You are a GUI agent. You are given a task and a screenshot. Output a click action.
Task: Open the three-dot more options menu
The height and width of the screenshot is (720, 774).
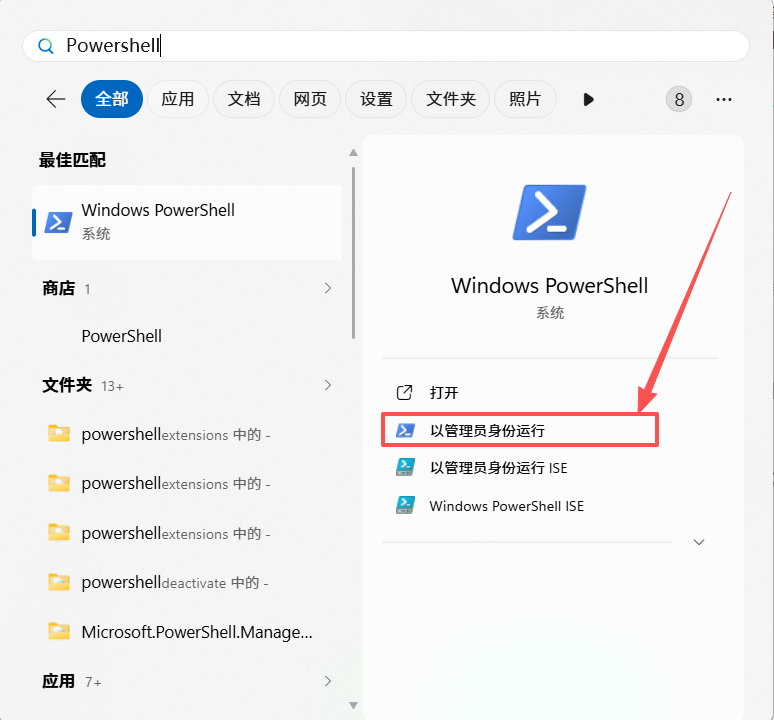(x=724, y=100)
